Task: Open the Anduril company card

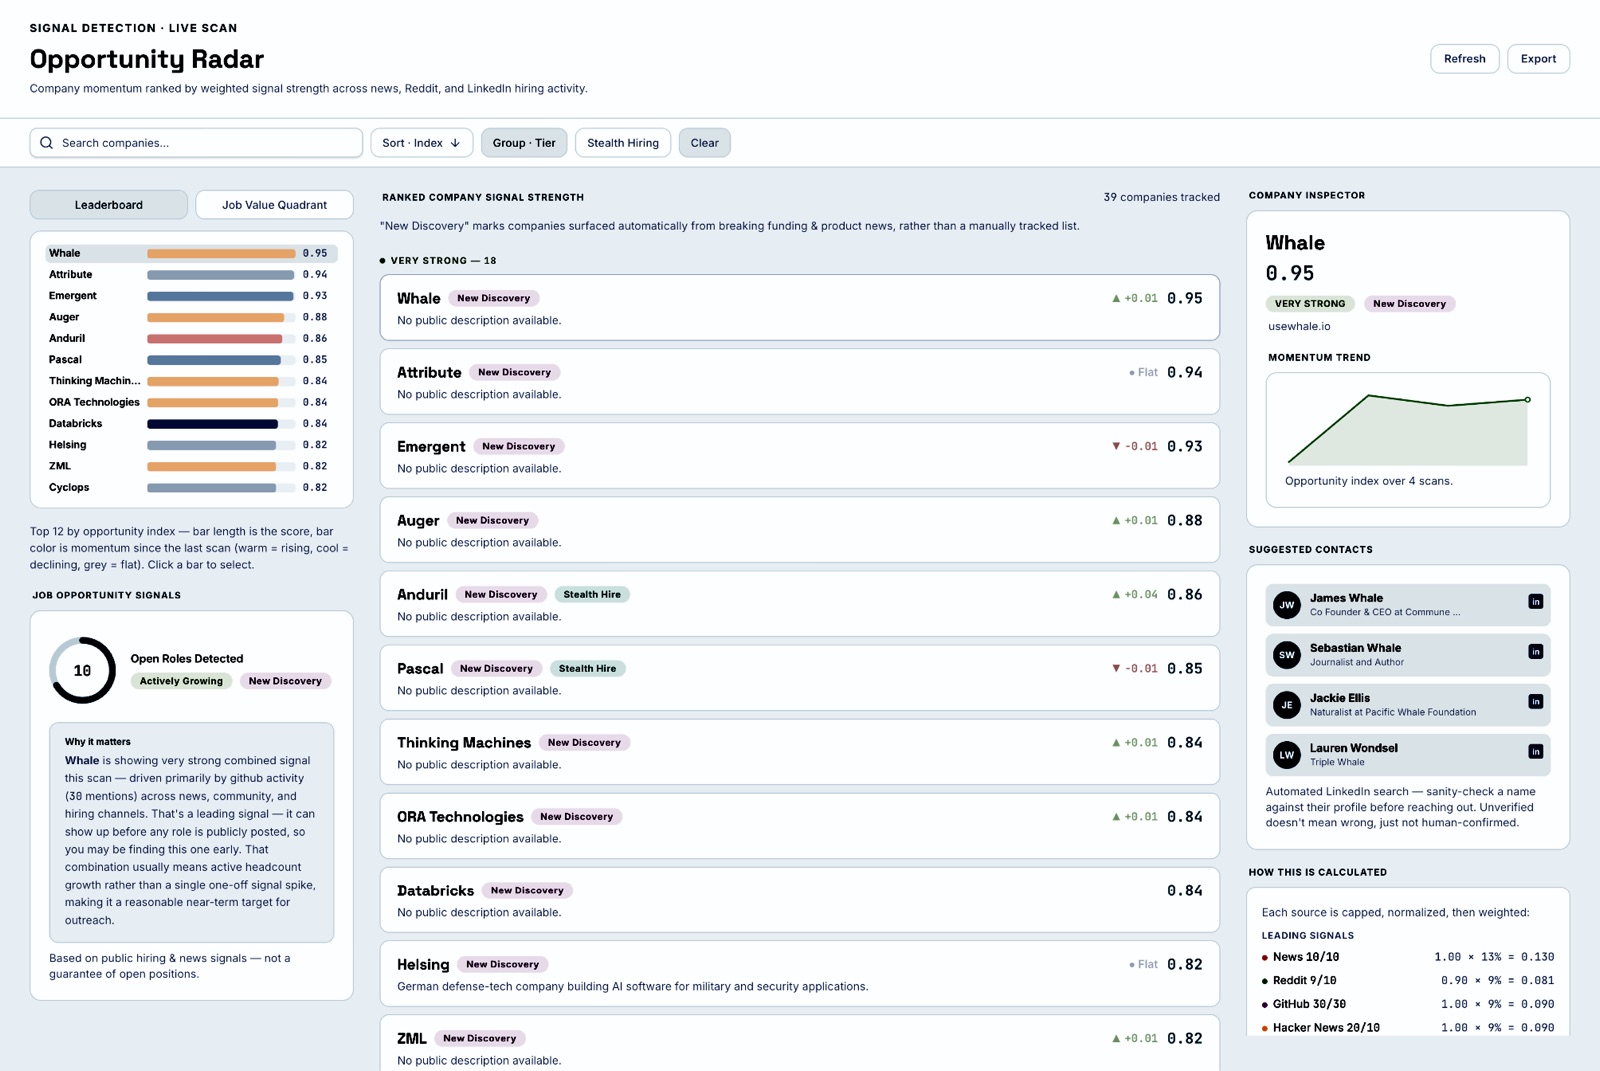Action: pos(800,604)
